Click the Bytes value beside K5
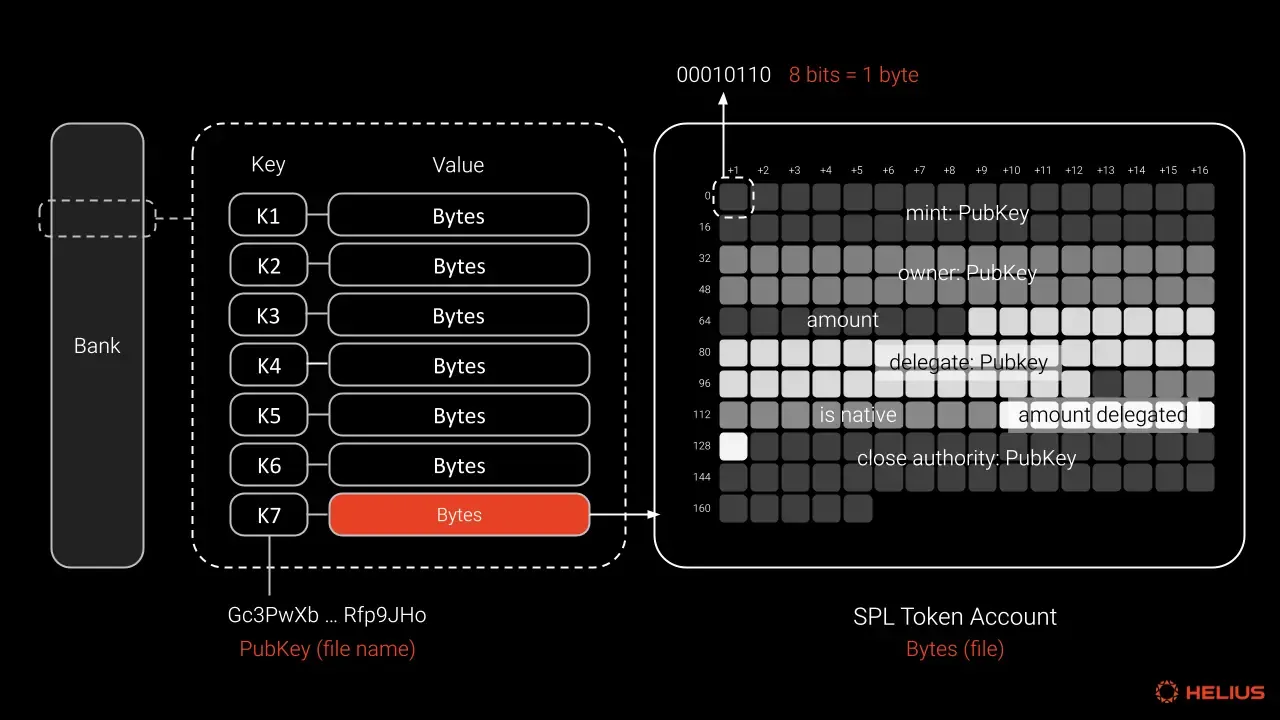The width and height of the screenshot is (1280, 720). click(x=459, y=416)
